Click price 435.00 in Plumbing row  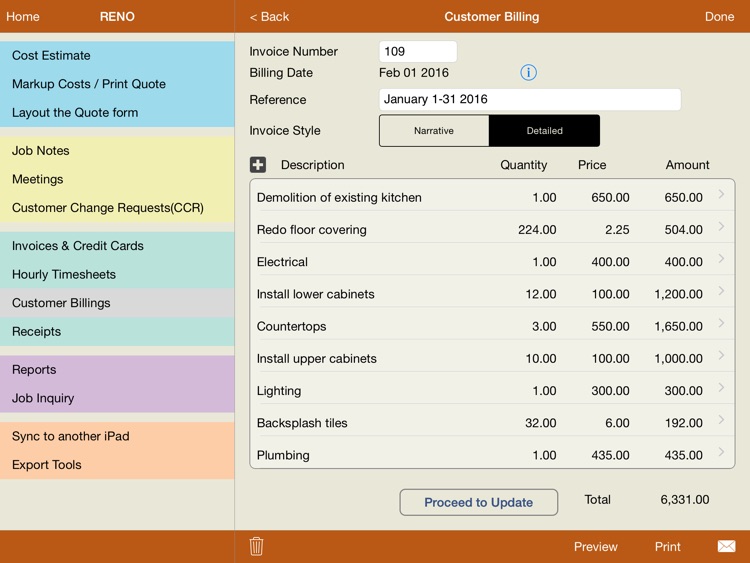(x=610, y=455)
